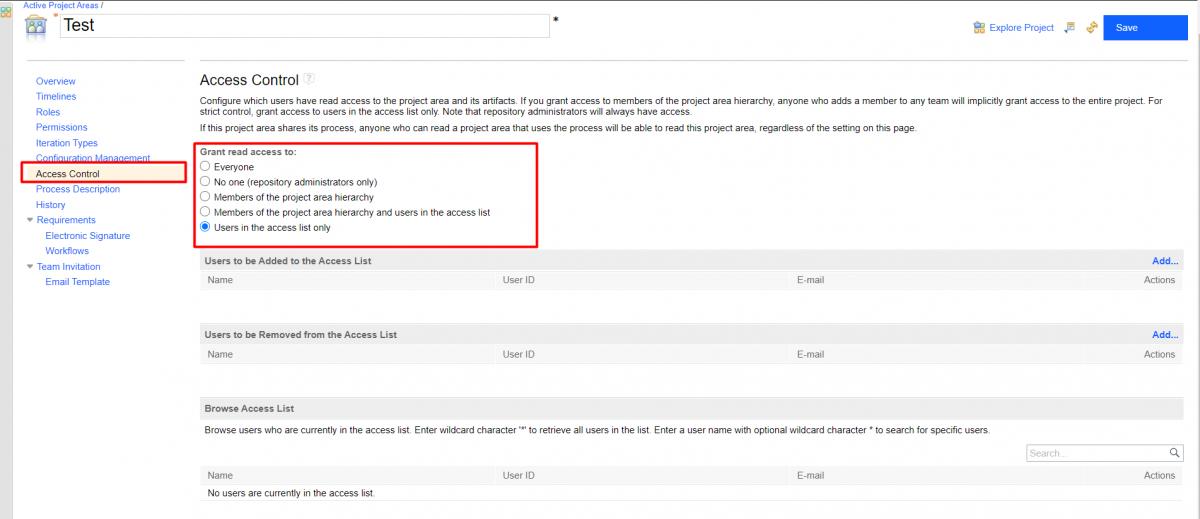Go to the Timelines sidebar item
This screenshot has width=1200, height=519.
pyautogui.click(x=56, y=97)
